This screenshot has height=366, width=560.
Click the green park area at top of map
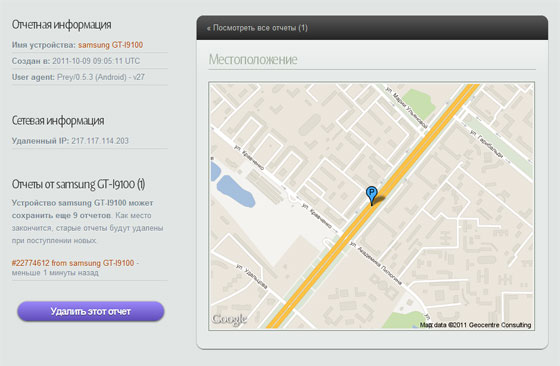coord(419,102)
